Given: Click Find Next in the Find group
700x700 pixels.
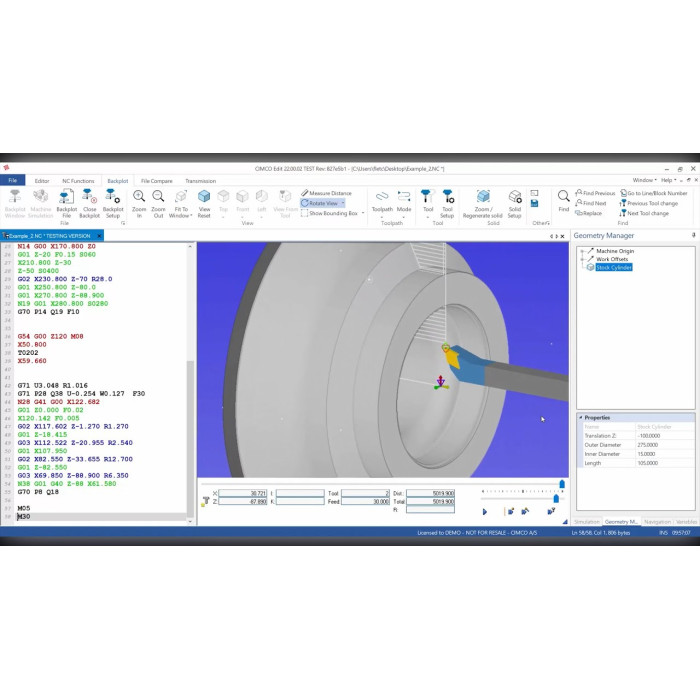Looking at the screenshot, I should pyautogui.click(x=594, y=203).
